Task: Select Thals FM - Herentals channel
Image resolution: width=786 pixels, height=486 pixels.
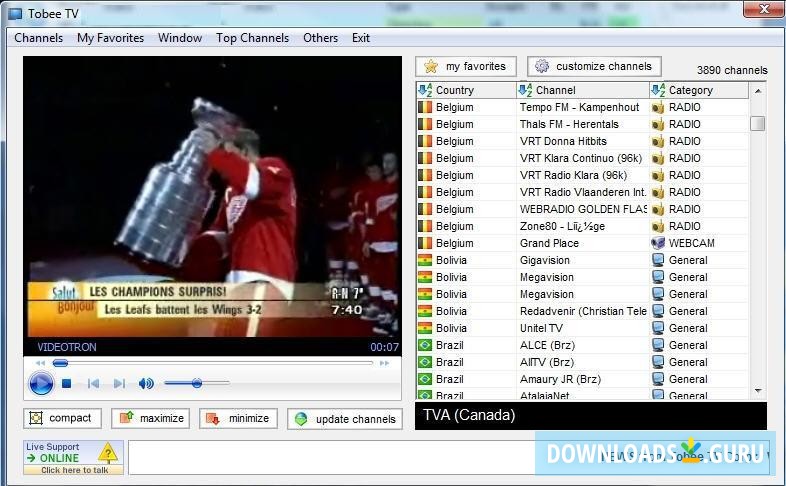Action: (582, 124)
